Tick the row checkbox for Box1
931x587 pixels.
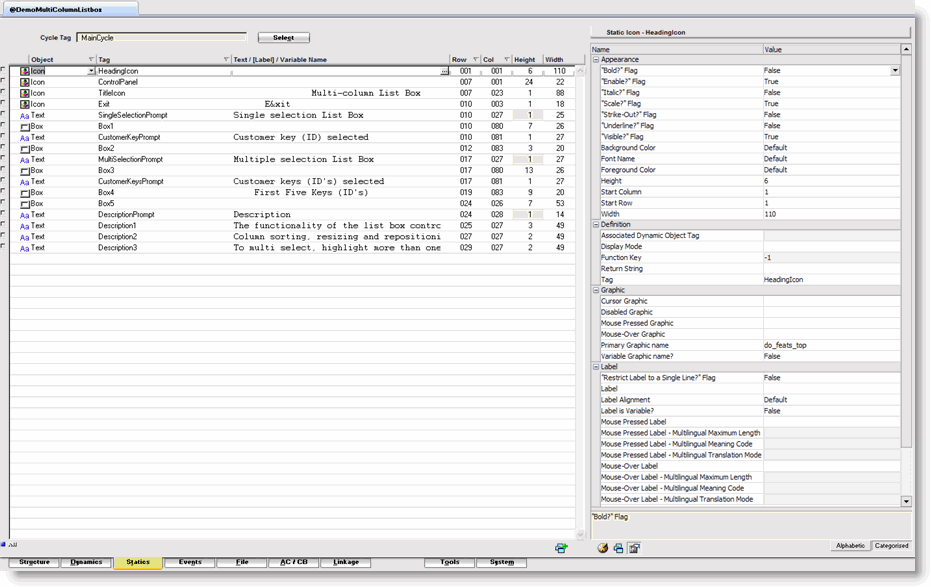[x=3, y=125]
